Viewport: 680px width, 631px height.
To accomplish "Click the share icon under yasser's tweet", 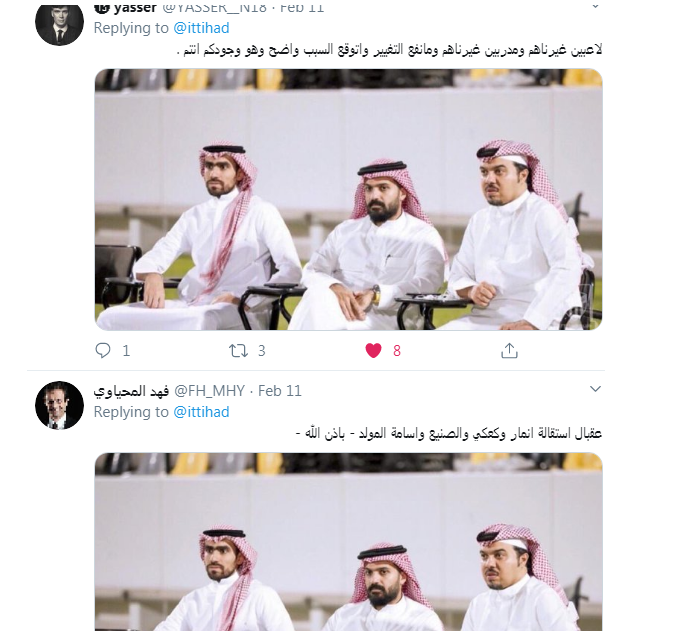I will (x=509, y=350).
